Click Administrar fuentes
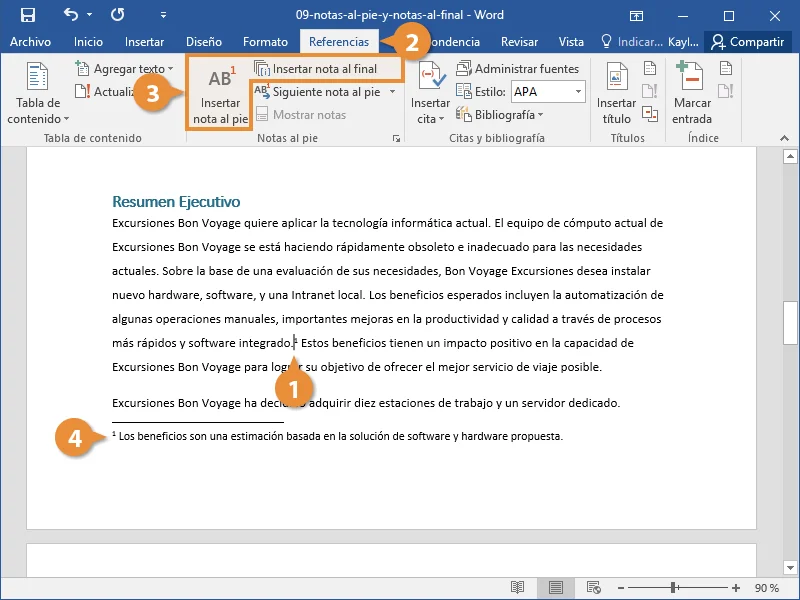This screenshot has width=800, height=600. (x=517, y=68)
